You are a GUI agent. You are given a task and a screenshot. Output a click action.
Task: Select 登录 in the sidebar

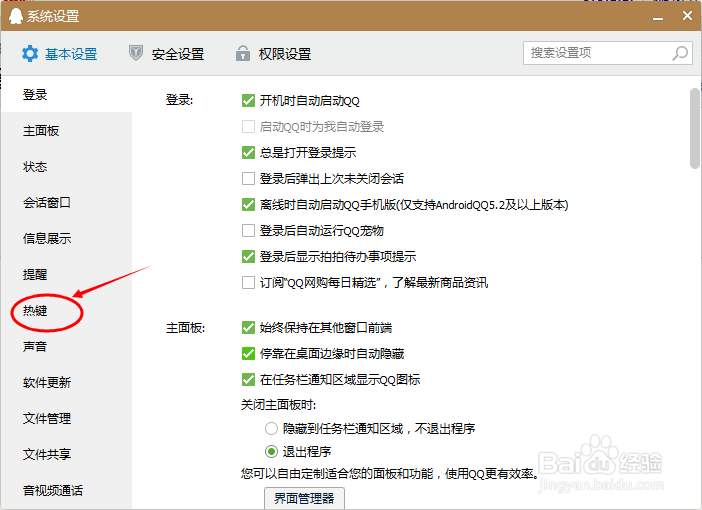(x=67, y=94)
